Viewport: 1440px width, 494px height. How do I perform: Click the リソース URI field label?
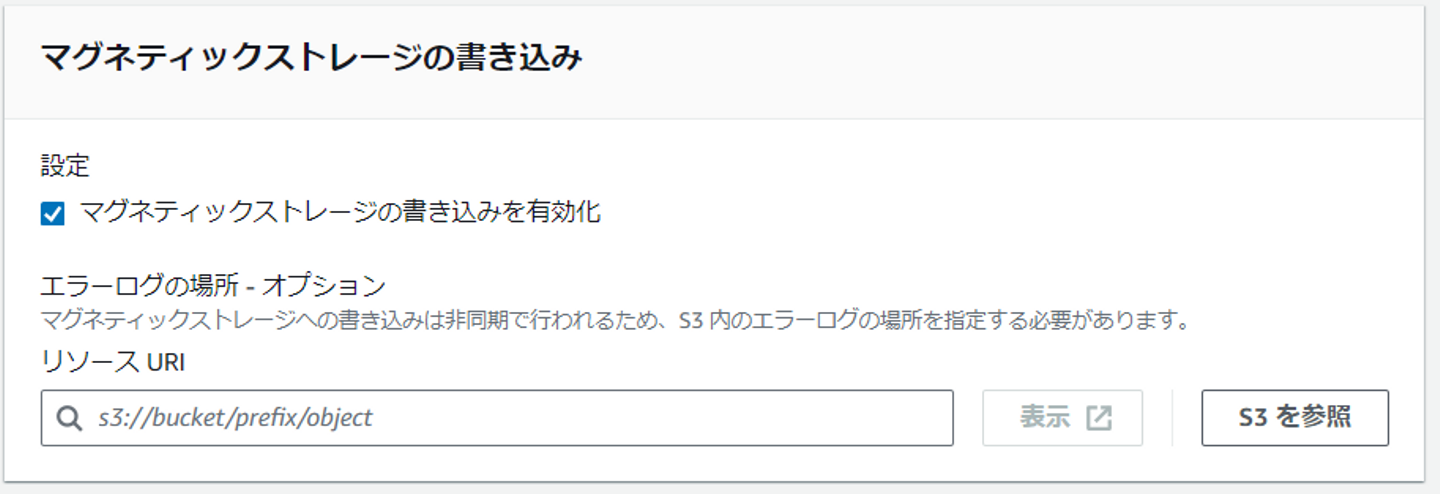pyautogui.click(x=113, y=363)
